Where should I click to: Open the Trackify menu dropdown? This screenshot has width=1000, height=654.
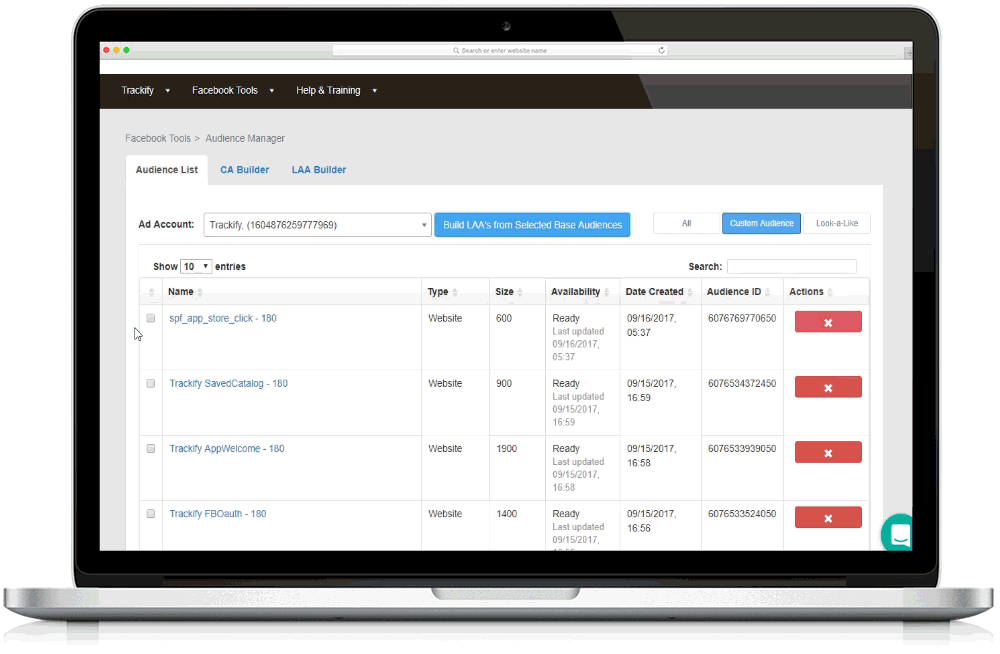click(x=145, y=91)
